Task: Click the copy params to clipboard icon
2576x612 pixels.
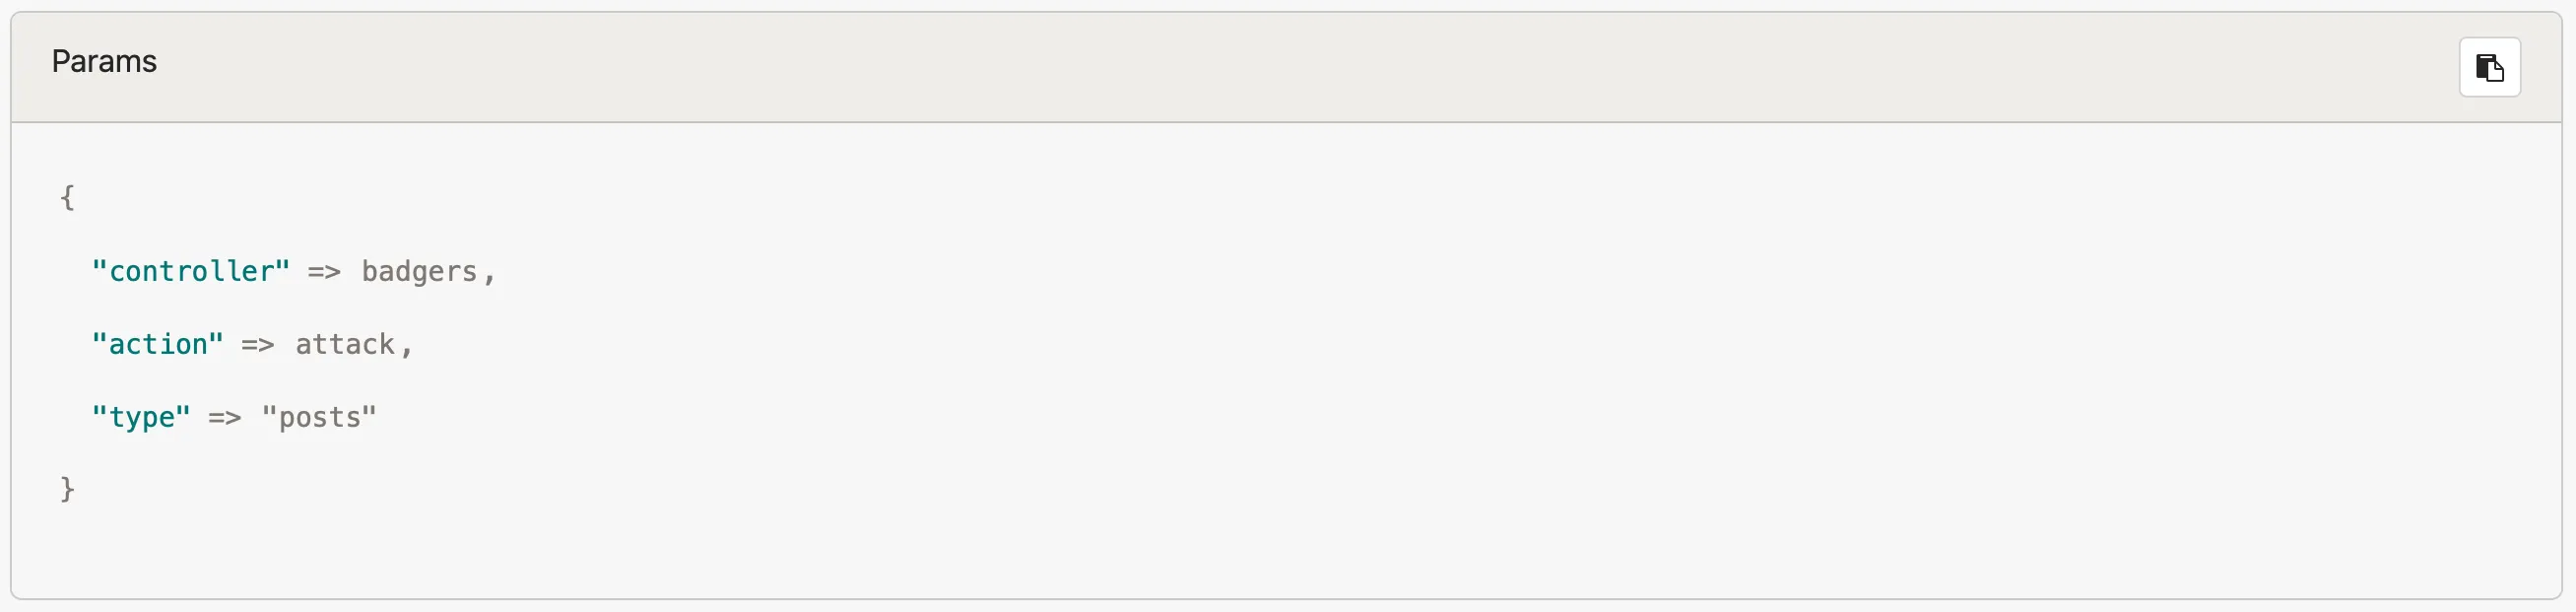Action: click(x=2489, y=67)
